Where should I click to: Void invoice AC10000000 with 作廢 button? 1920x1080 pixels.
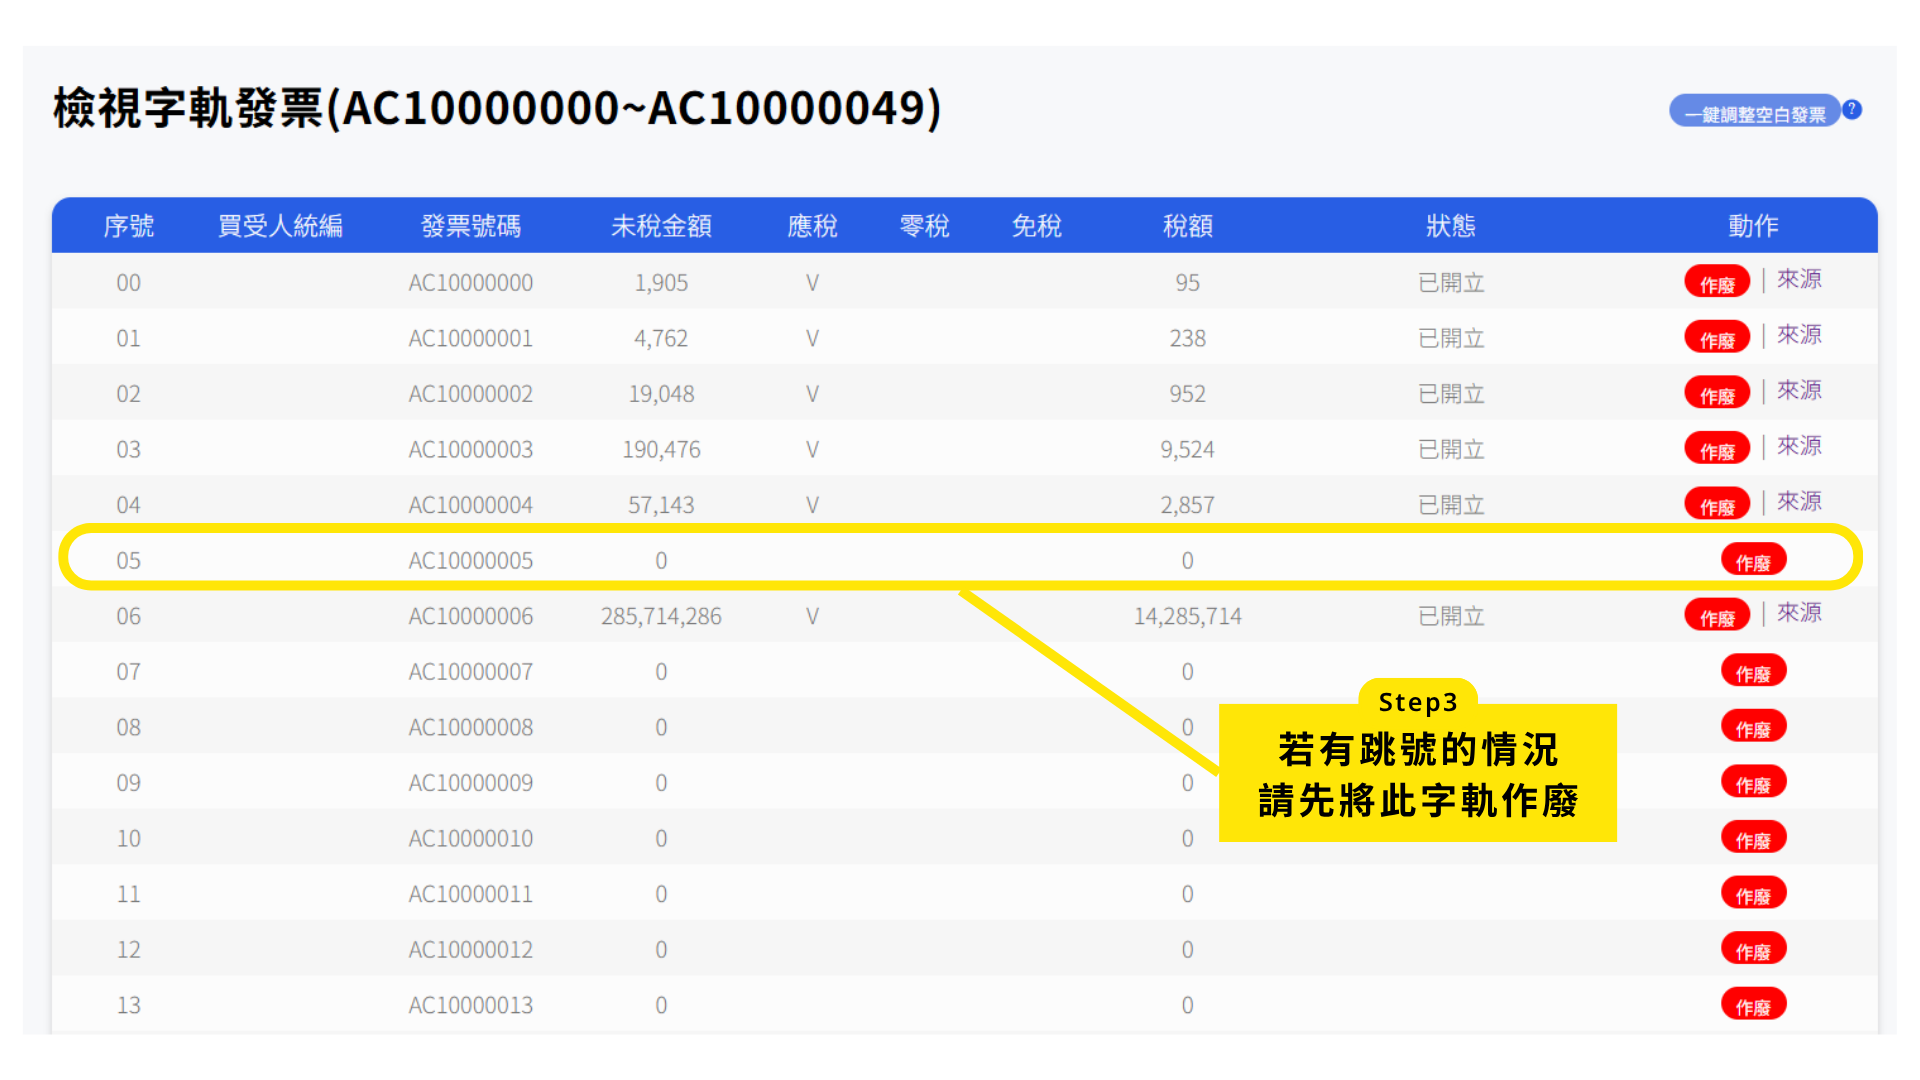[1716, 283]
